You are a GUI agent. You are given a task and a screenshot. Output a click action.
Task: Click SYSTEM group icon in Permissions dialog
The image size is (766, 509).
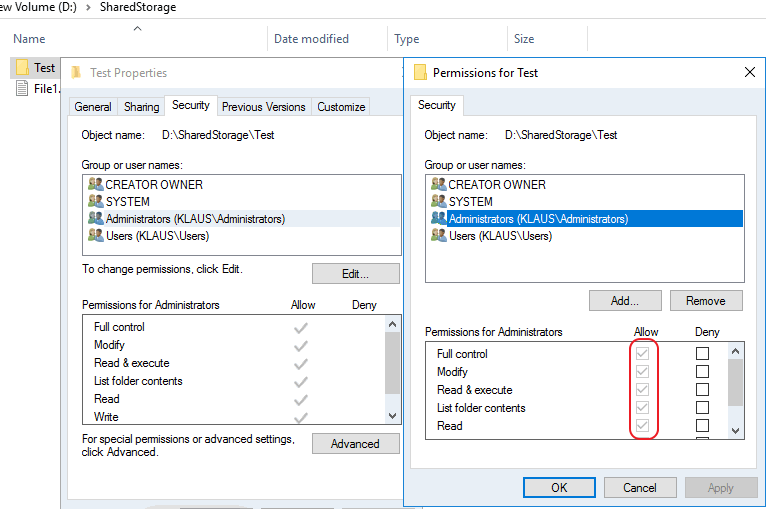pos(438,202)
